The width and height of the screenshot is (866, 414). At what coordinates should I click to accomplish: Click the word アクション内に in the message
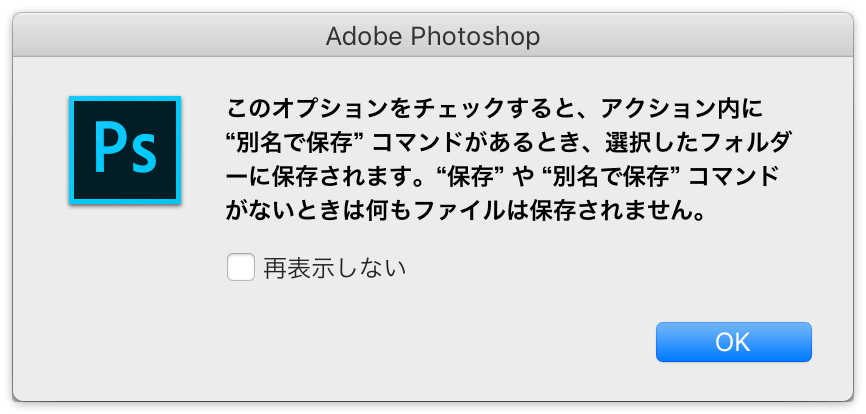pos(682,109)
